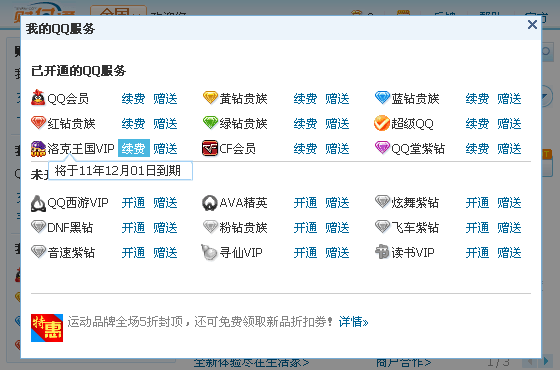Activate 飞车紫钻 with 开通

pyautogui.click(x=478, y=228)
